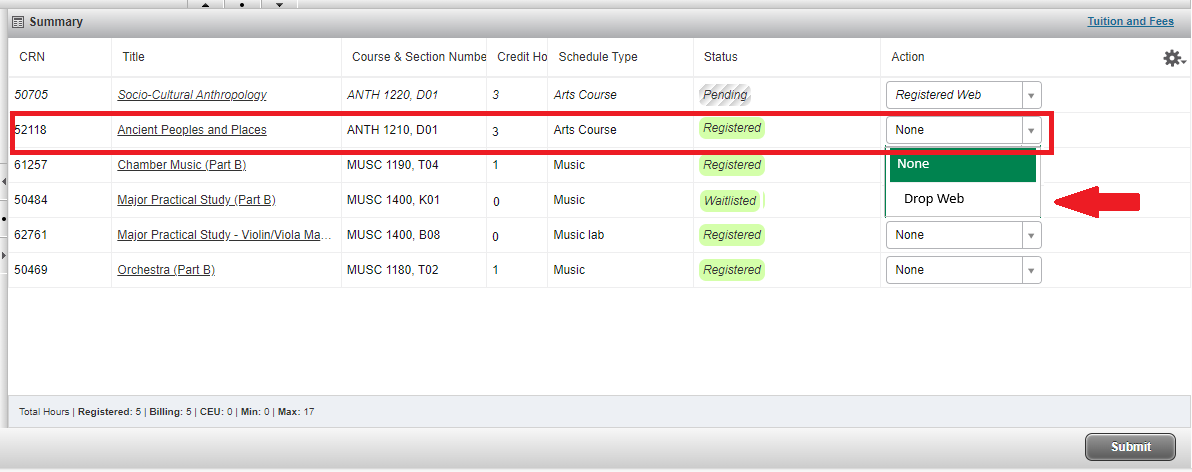This screenshot has width=1192, height=472.
Task: Sort by the CRN column header
Action: pyautogui.click(x=32, y=57)
